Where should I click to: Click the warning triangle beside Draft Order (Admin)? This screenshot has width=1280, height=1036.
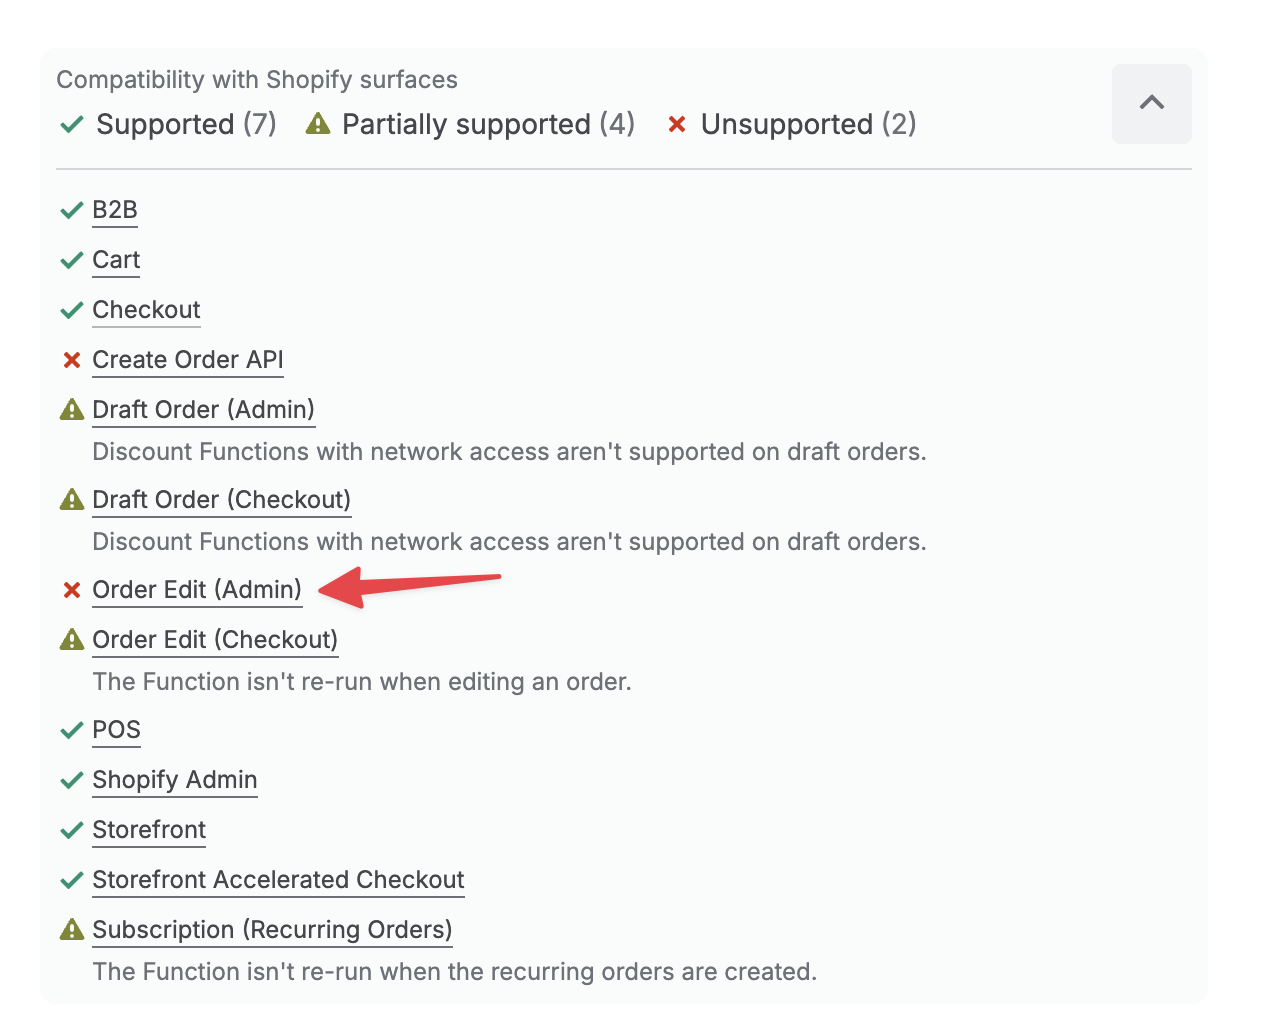point(71,410)
